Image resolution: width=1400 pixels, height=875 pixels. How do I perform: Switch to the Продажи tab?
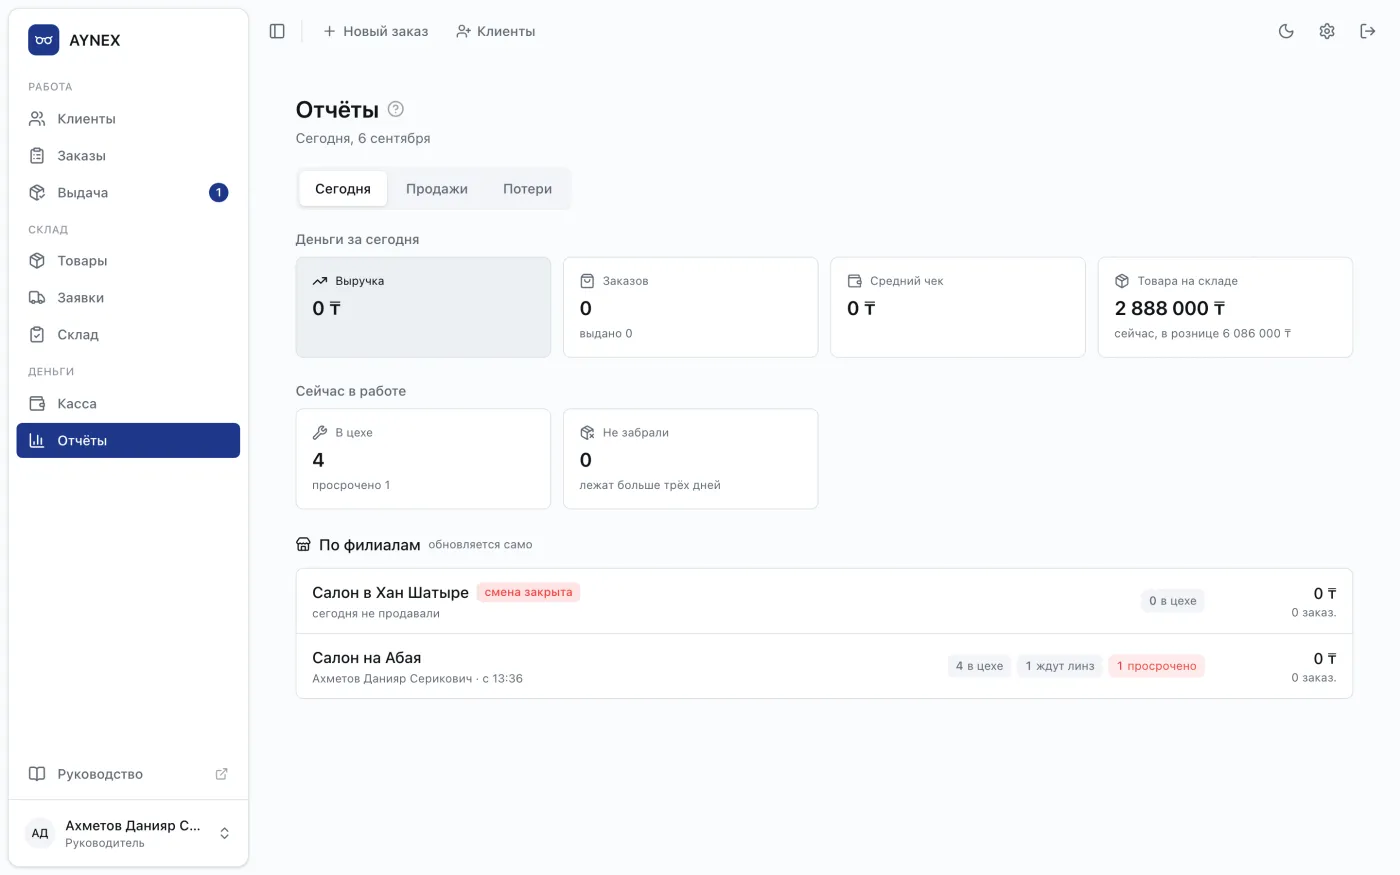[437, 189]
